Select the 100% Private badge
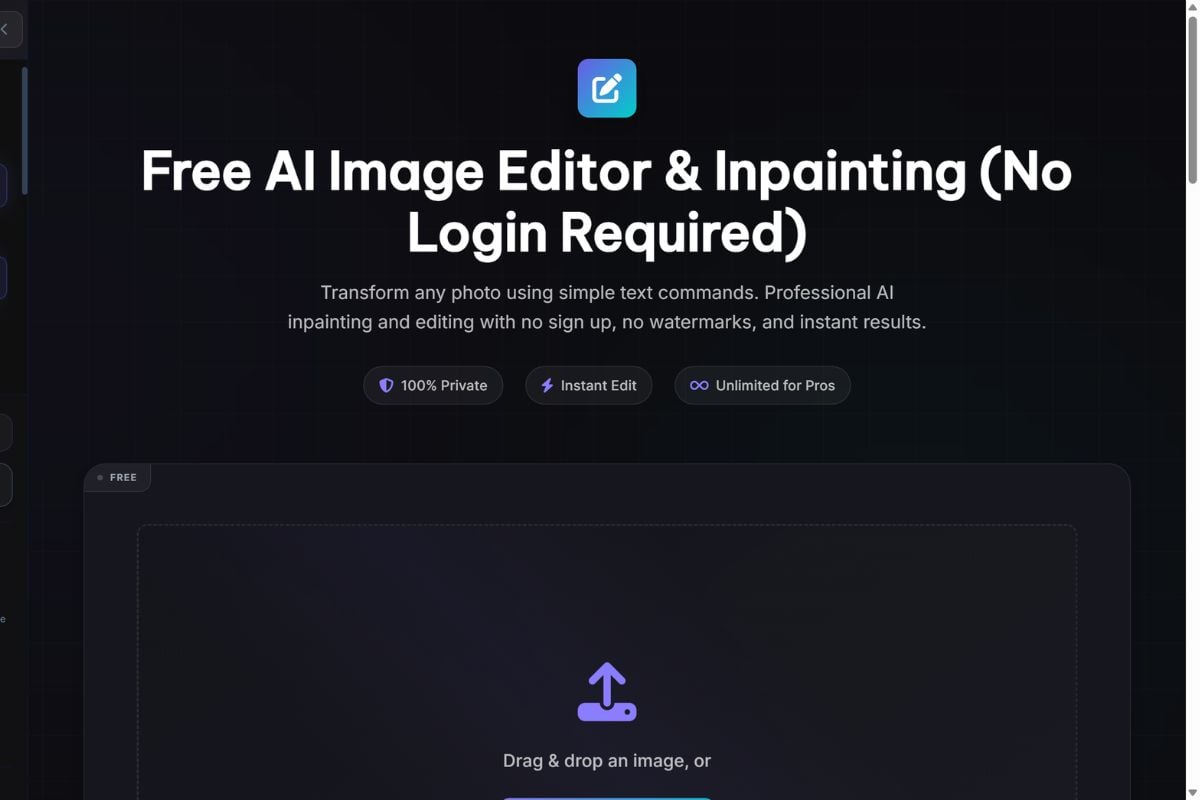 pyautogui.click(x=433, y=385)
